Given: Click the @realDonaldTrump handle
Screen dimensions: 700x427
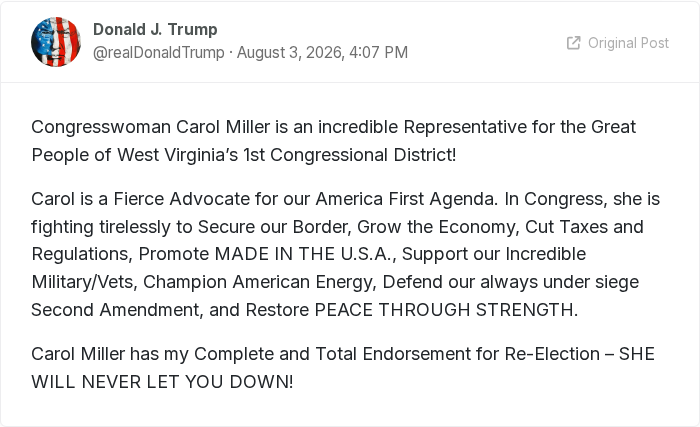Looking at the screenshot, I should point(158,52).
